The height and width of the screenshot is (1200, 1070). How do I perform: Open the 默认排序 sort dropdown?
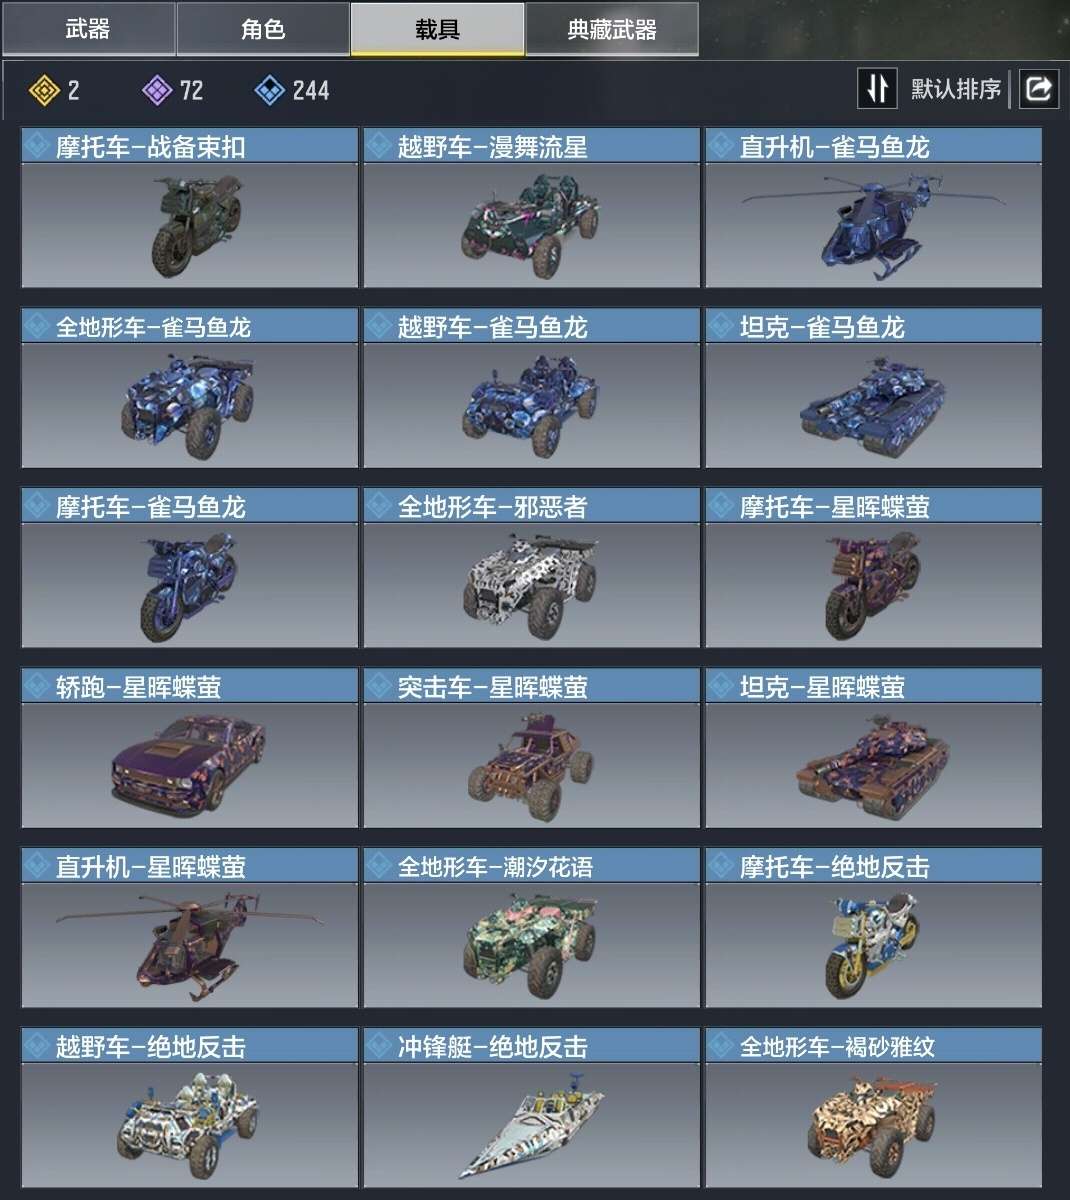point(955,89)
